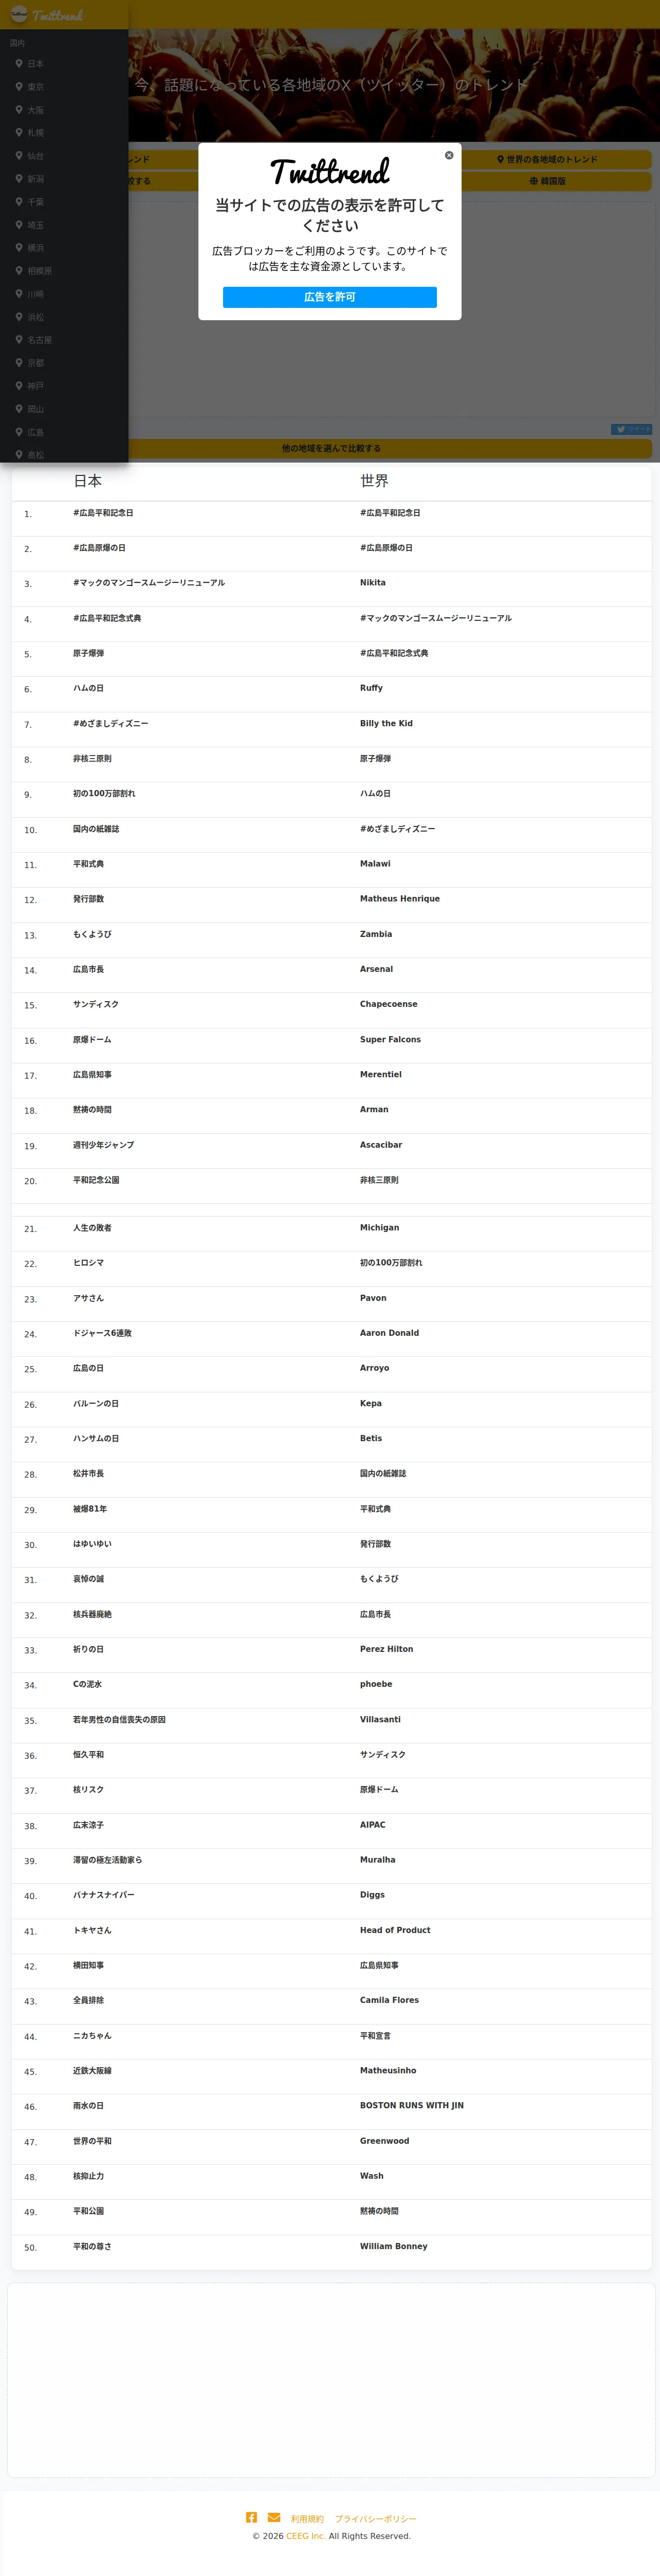Screen dimensions: 660x2576
Task: Open the Twittrend logo in sidebar header
Action: [47, 15]
